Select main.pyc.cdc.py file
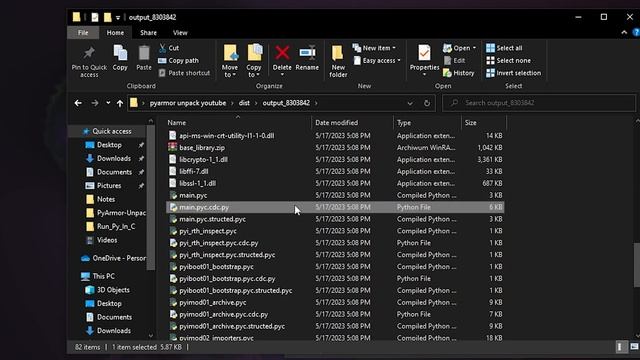This screenshot has height=360, width=640. coord(335,207)
